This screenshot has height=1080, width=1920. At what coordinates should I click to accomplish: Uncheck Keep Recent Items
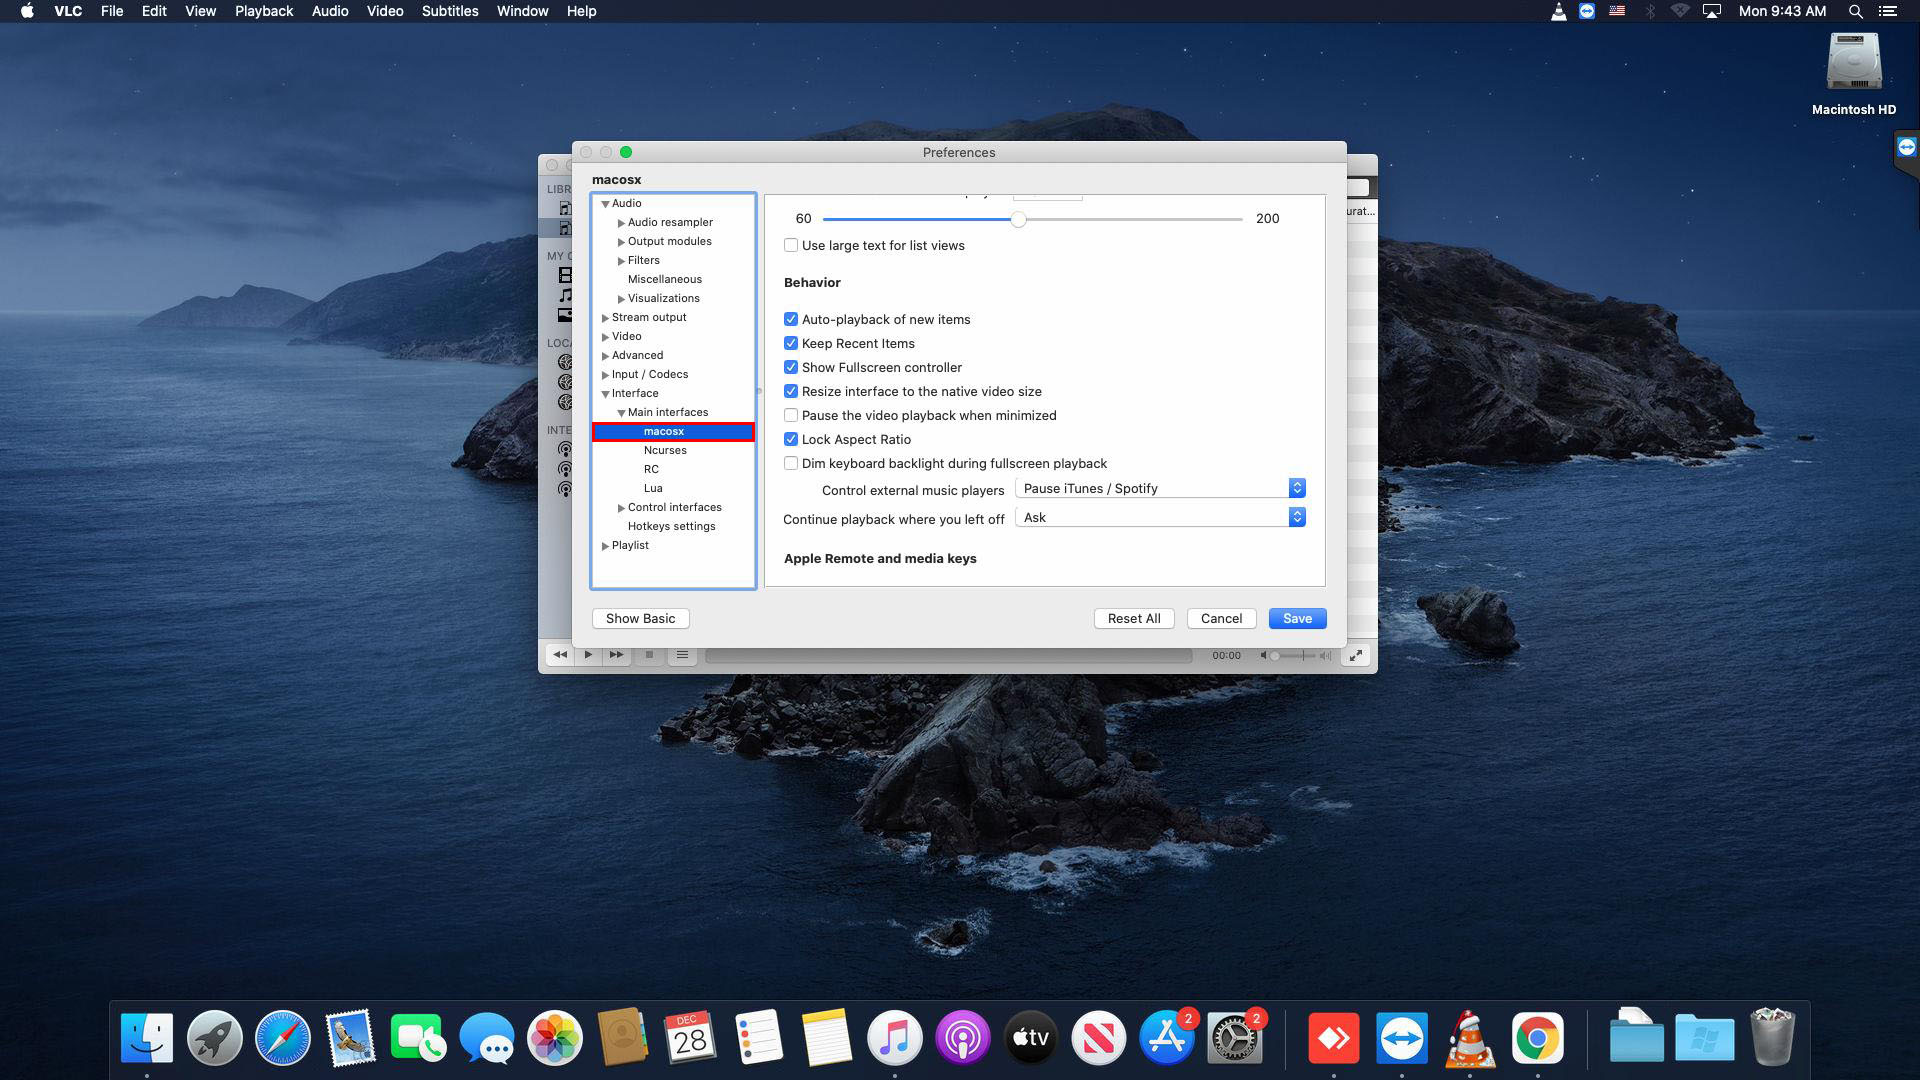791,343
